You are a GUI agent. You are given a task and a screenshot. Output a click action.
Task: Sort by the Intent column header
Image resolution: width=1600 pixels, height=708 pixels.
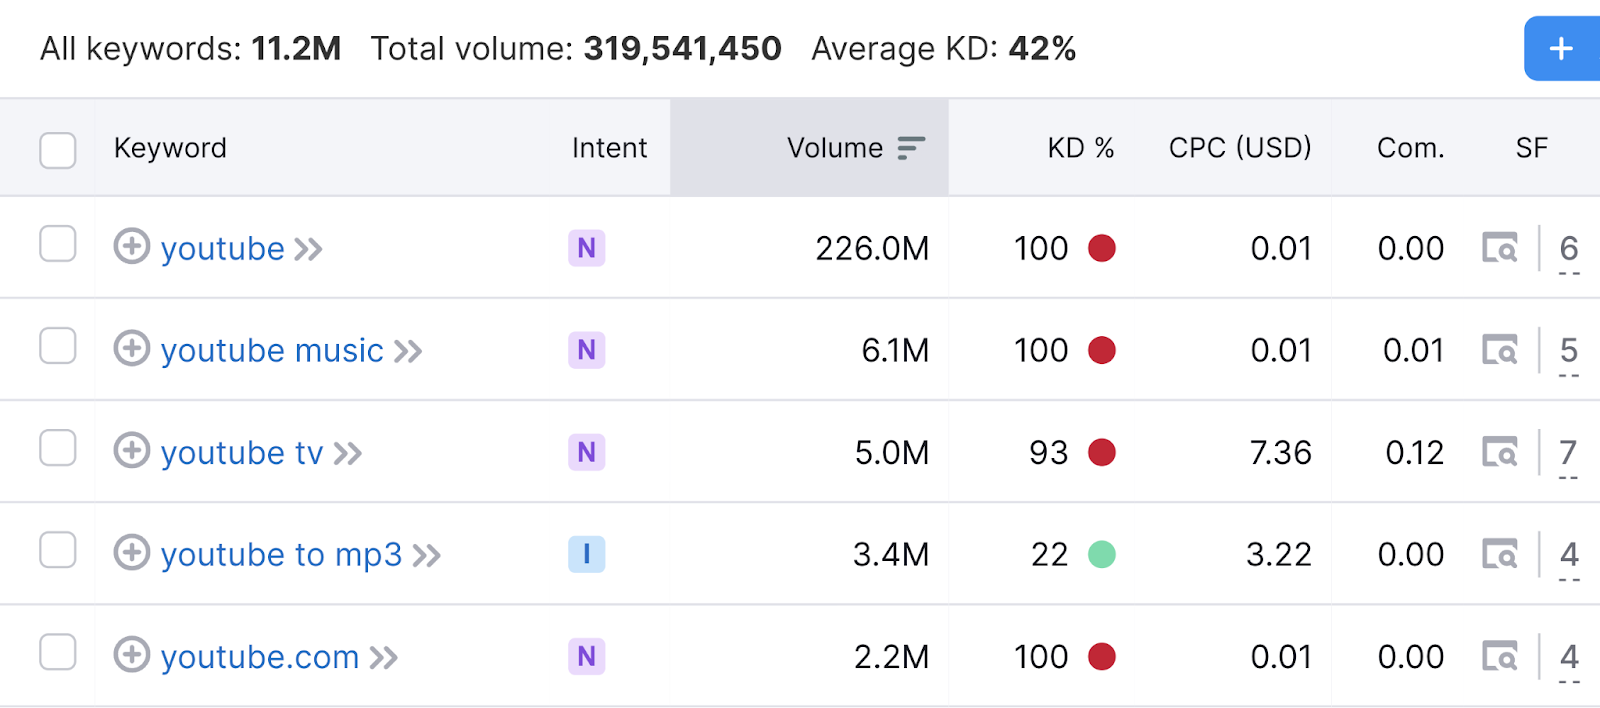(610, 148)
